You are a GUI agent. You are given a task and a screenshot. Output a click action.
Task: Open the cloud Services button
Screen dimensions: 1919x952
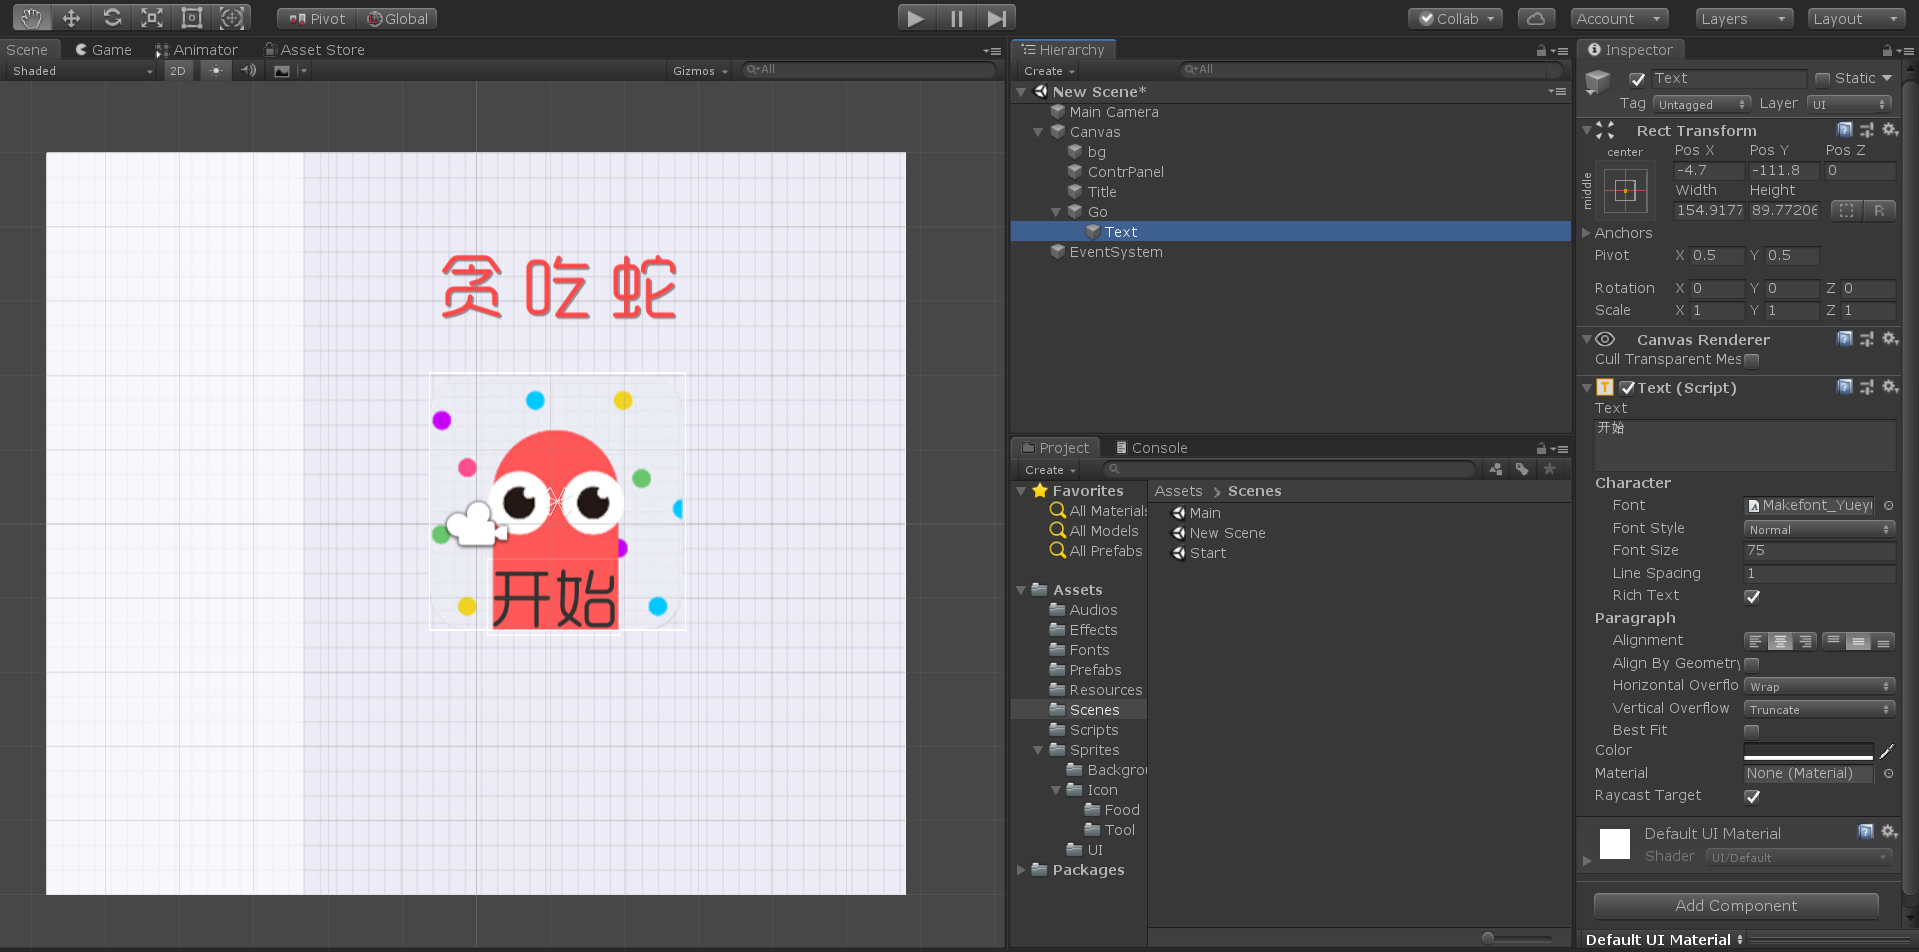tap(1536, 18)
